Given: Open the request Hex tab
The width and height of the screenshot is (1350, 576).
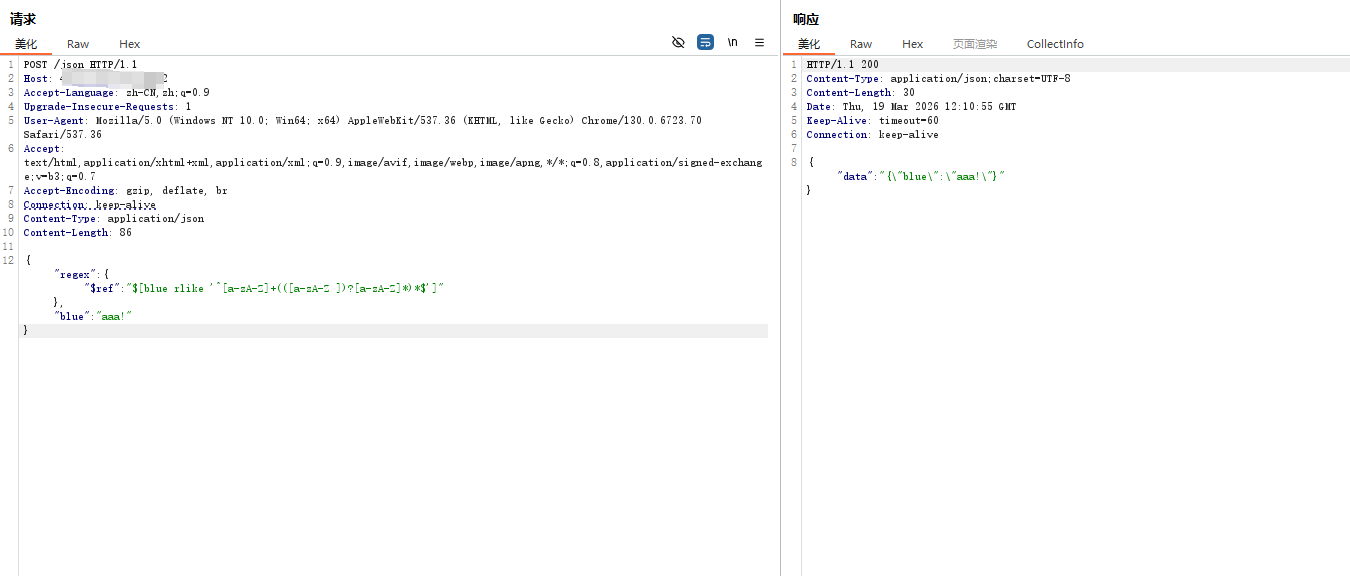Looking at the screenshot, I should [x=129, y=44].
